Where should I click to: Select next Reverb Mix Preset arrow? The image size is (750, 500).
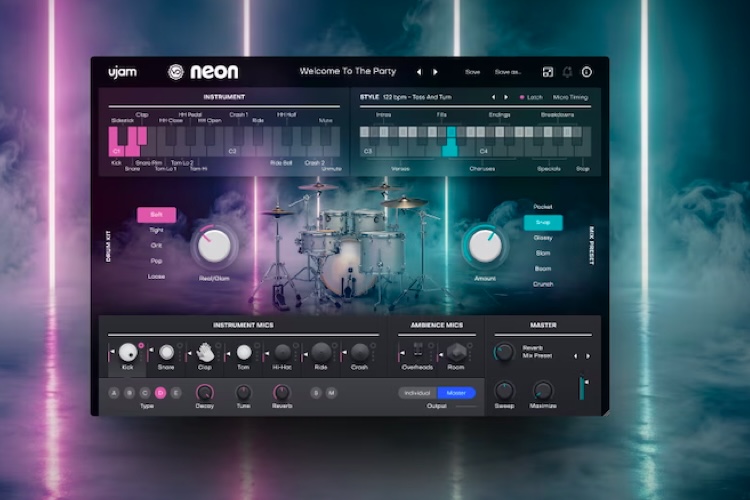pos(588,356)
